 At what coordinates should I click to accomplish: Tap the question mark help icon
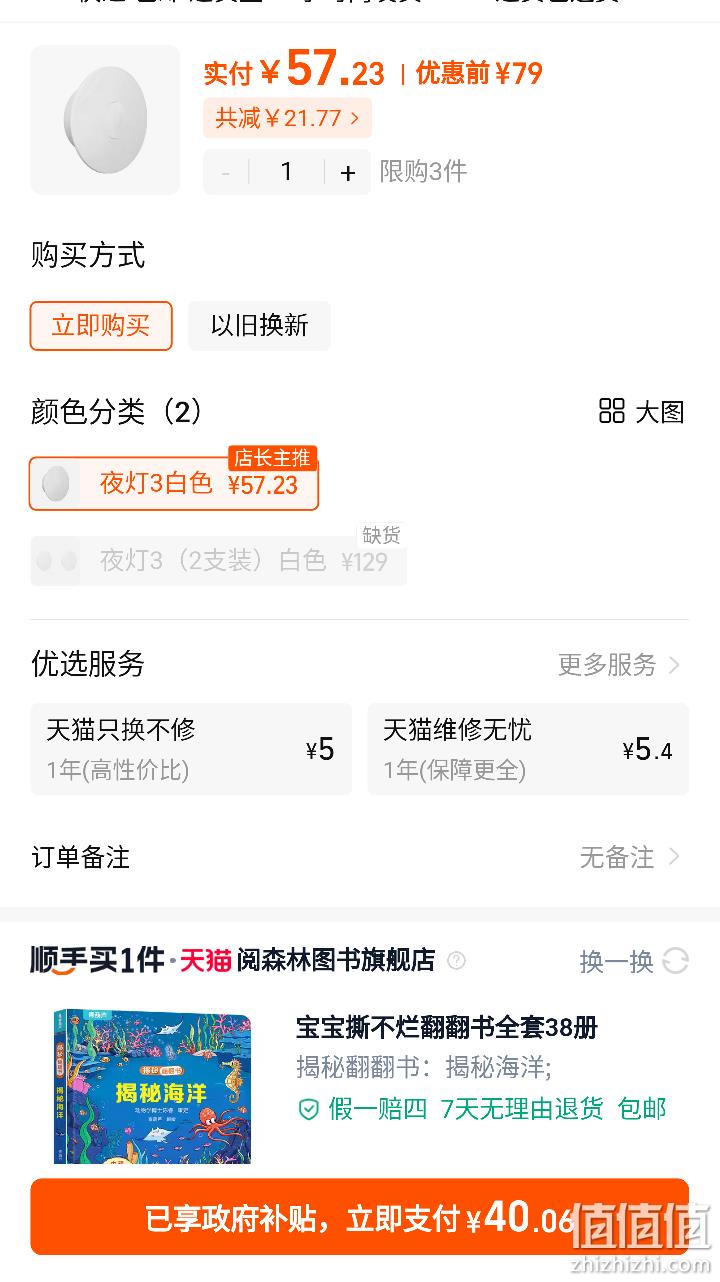click(x=456, y=961)
